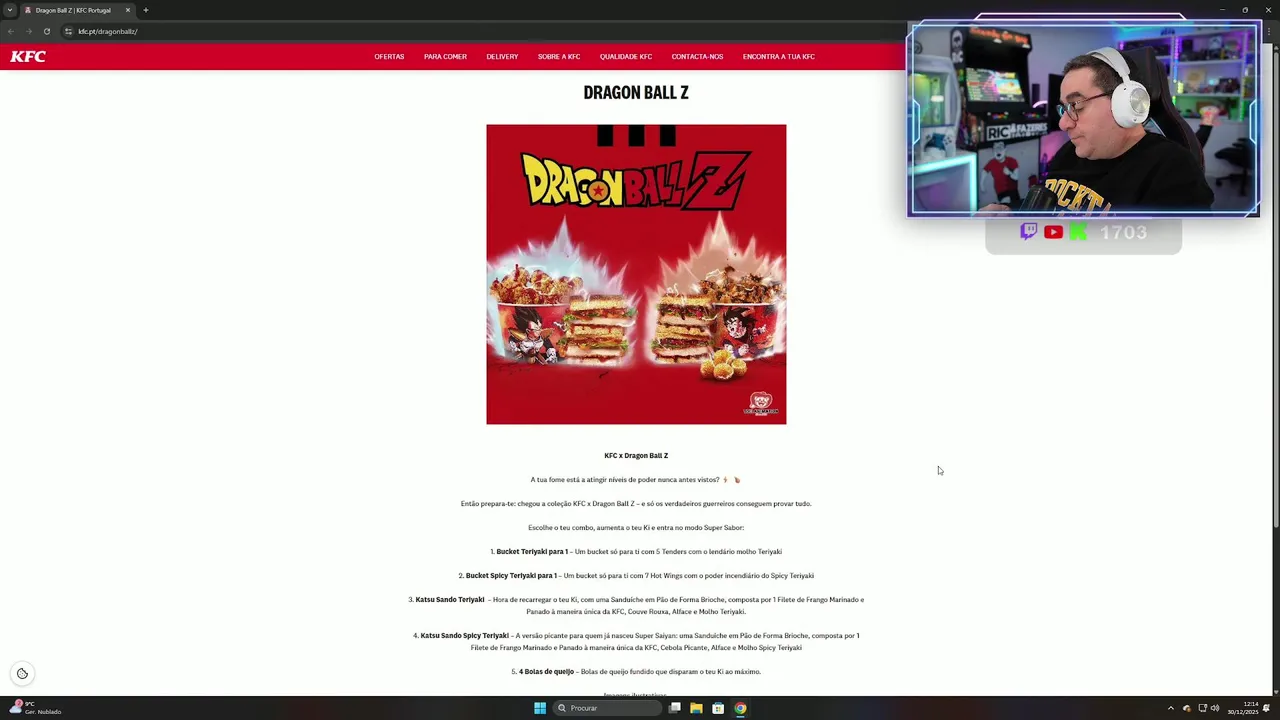Click the DRAGON BALL Z page heading
This screenshot has width=1280, height=720.
pyautogui.click(x=636, y=92)
